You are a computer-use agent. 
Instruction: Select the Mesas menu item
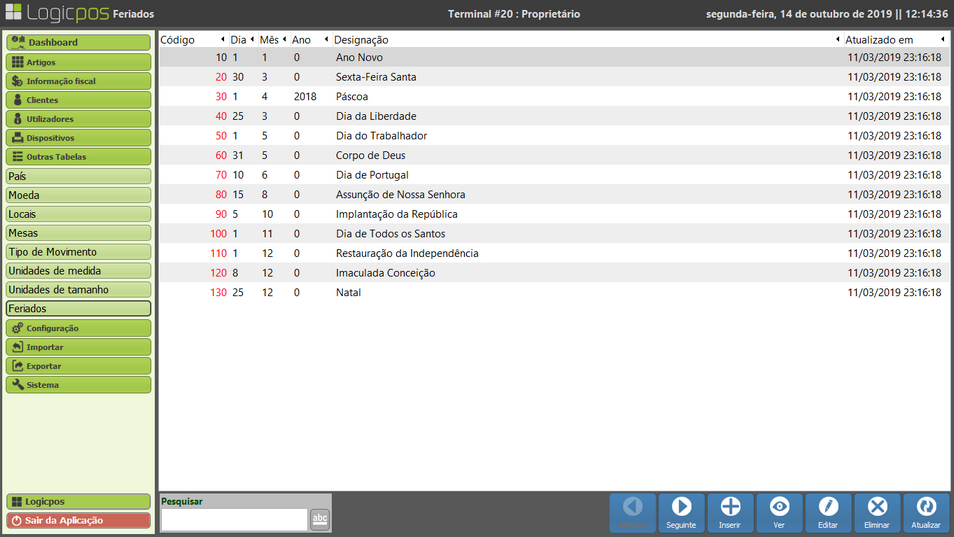(78, 233)
